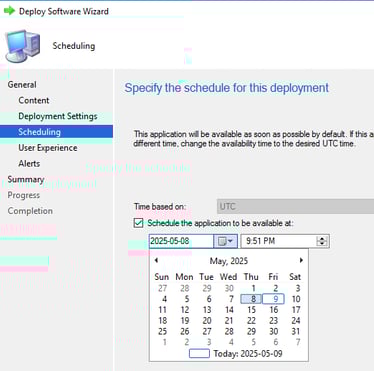Select Completion wizard step

pos(30,211)
